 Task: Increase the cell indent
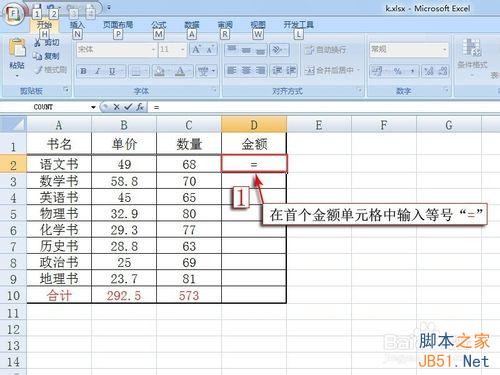coord(291,71)
